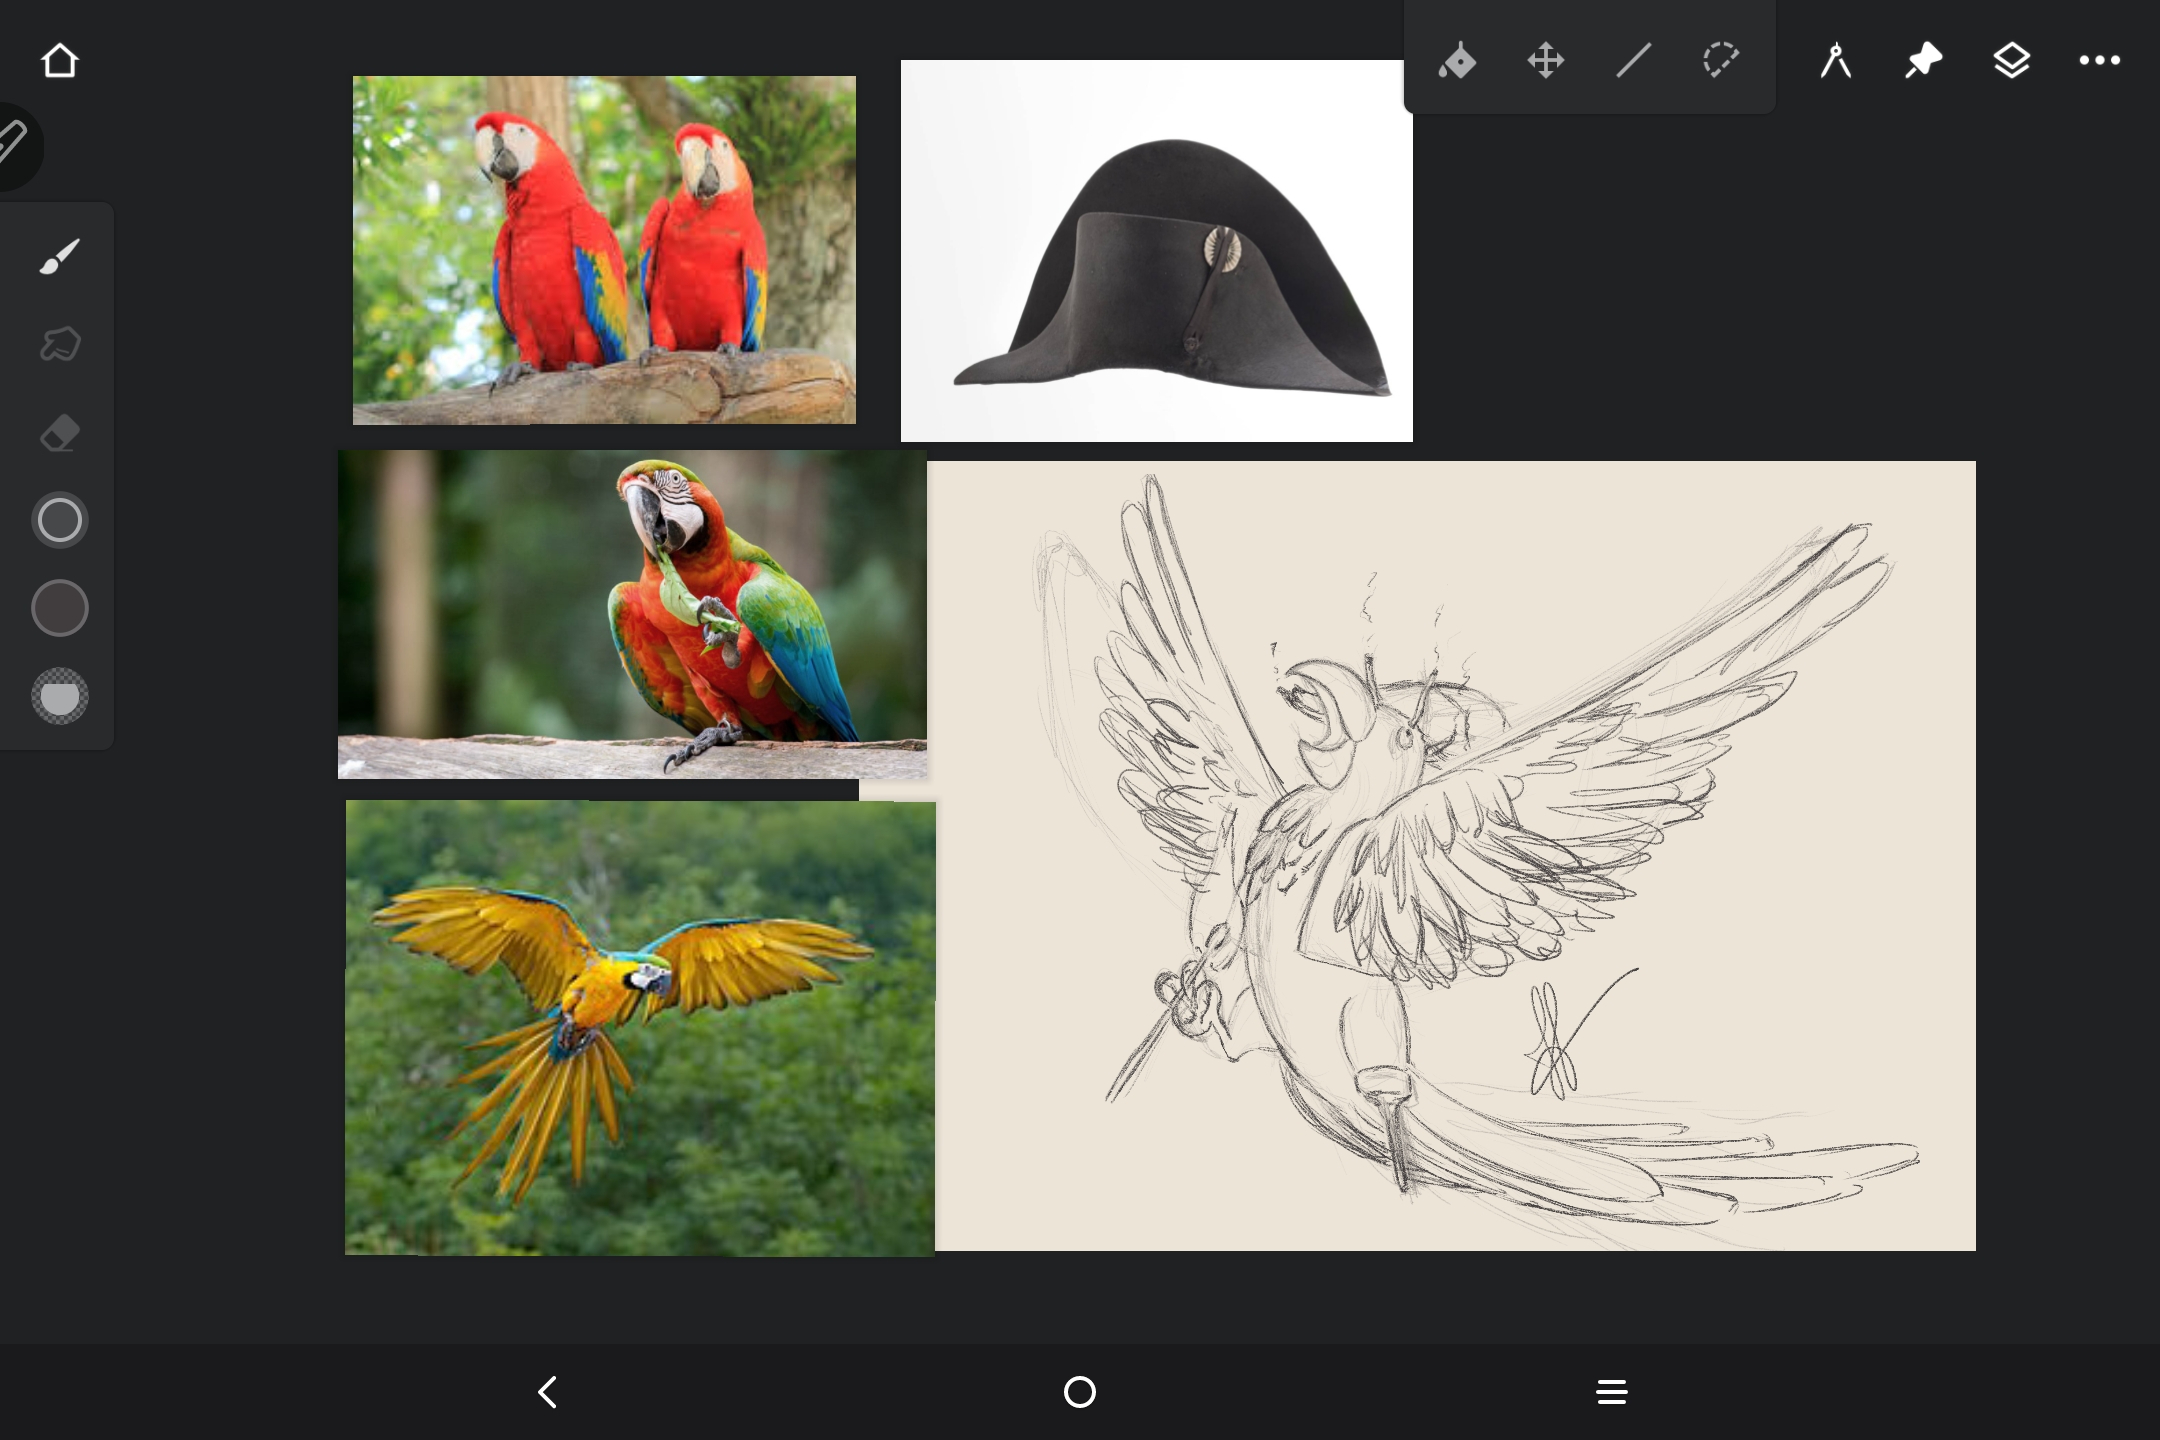2160x1440 pixels.
Task: Open the three-dot more options menu
Action: [x=2099, y=61]
